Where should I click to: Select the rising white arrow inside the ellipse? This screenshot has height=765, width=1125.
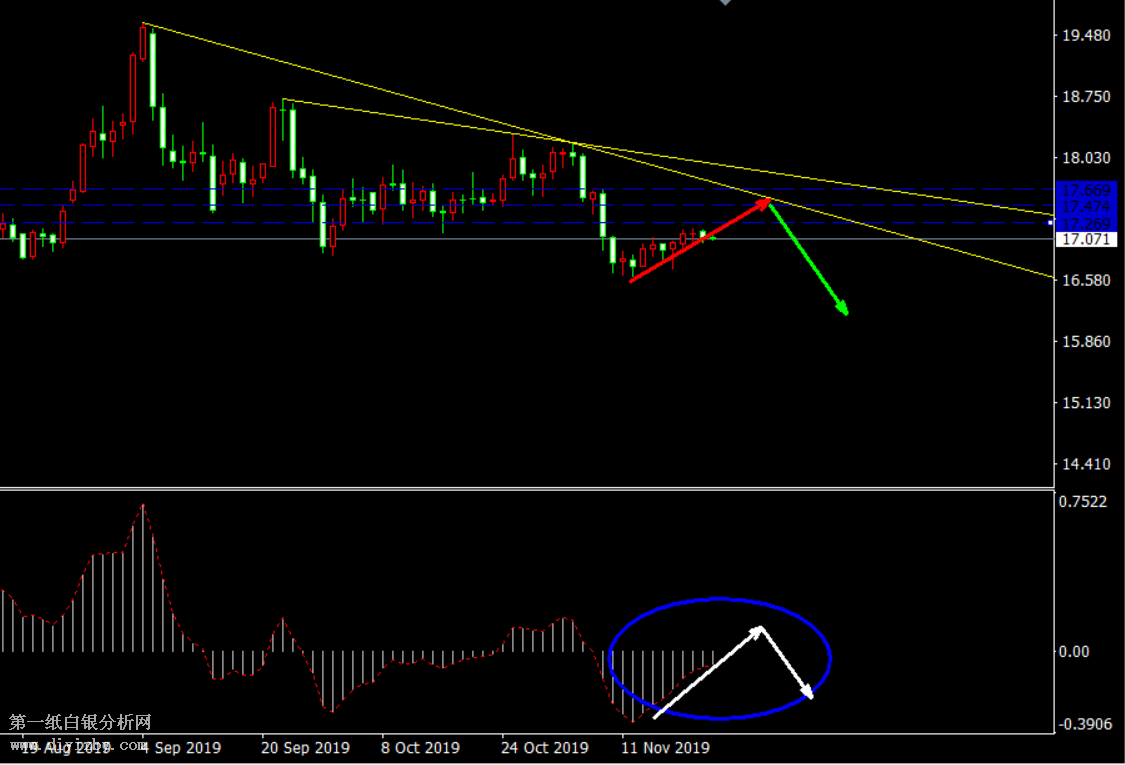click(x=706, y=672)
